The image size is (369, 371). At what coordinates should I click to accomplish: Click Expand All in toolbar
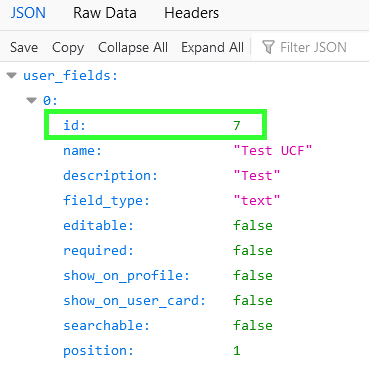coord(212,47)
